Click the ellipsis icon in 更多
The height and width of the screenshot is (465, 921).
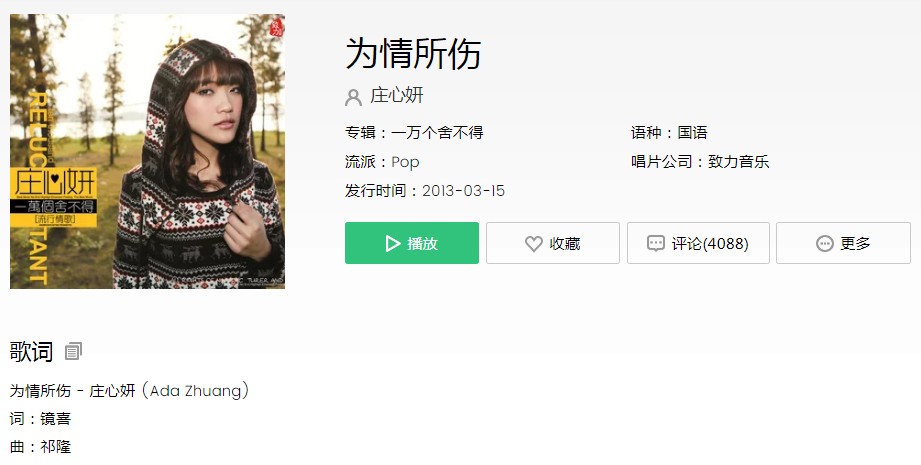[x=825, y=244]
